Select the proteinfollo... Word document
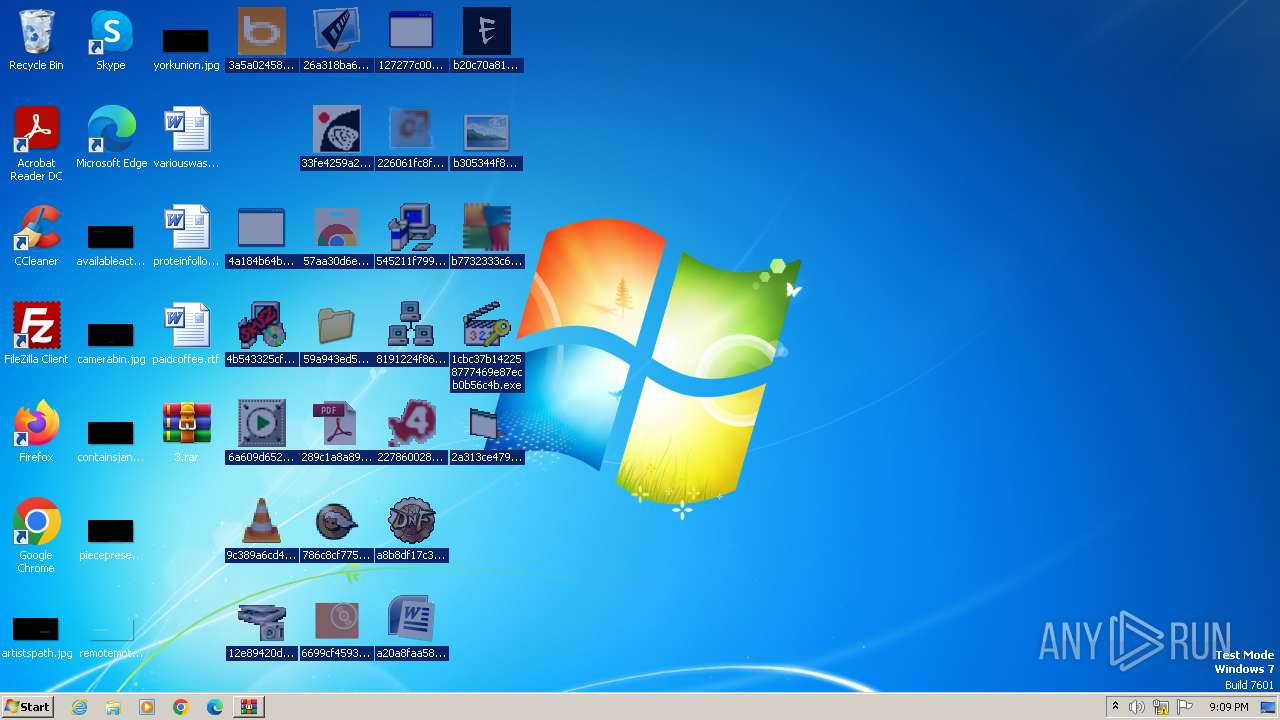The image size is (1280, 720). [186, 228]
